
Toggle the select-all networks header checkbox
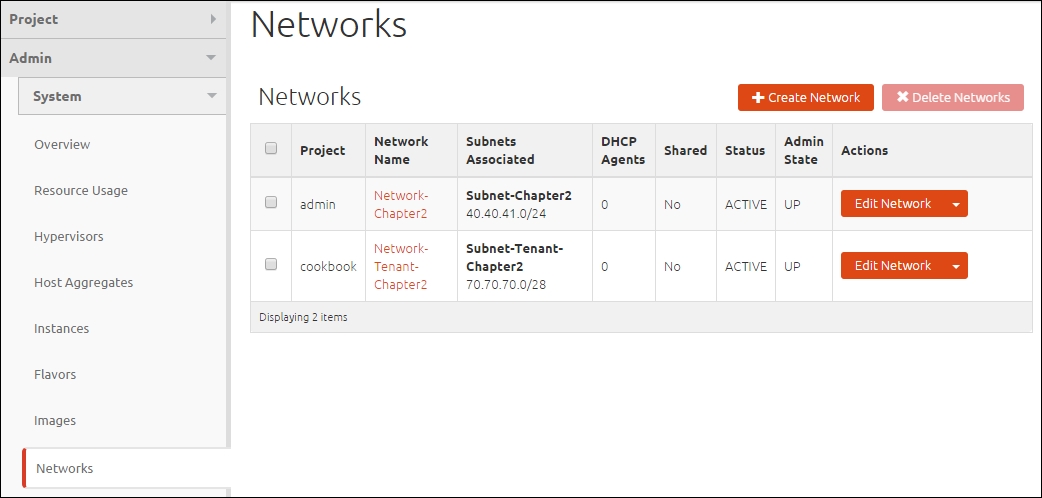pos(270,148)
